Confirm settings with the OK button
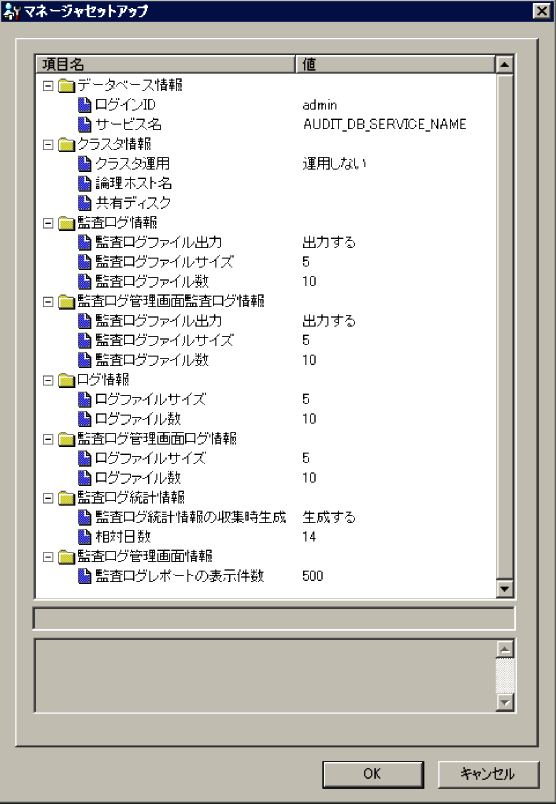The image size is (556, 804). pyautogui.click(x=373, y=774)
